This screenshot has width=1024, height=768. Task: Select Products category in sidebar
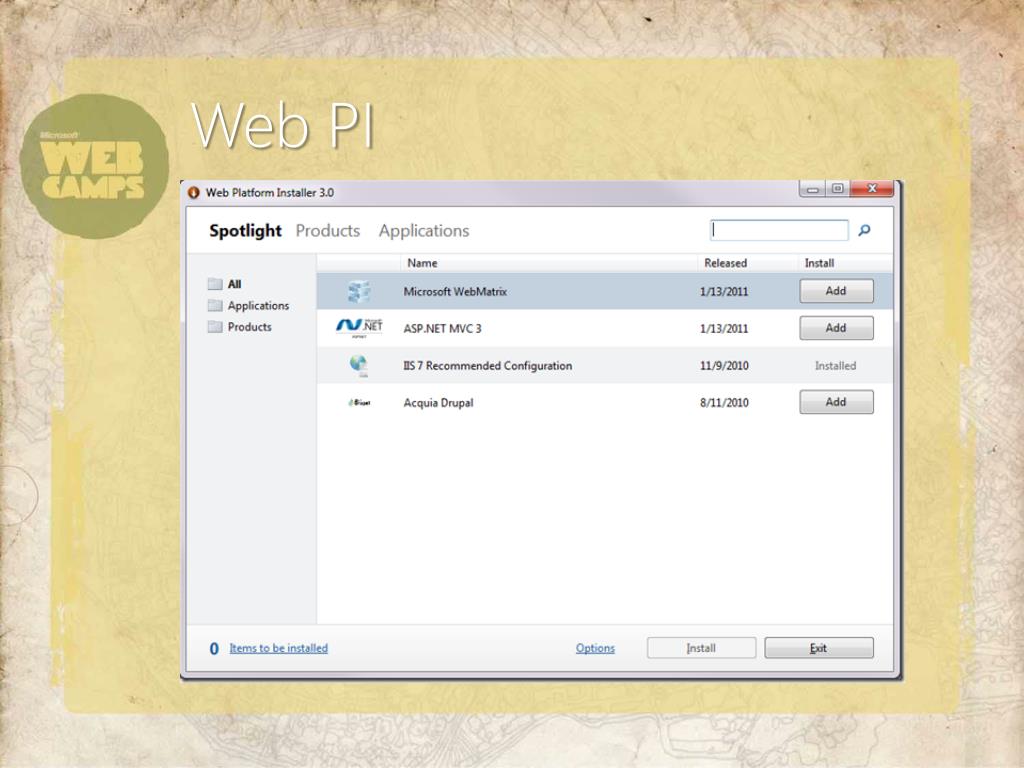point(249,327)
